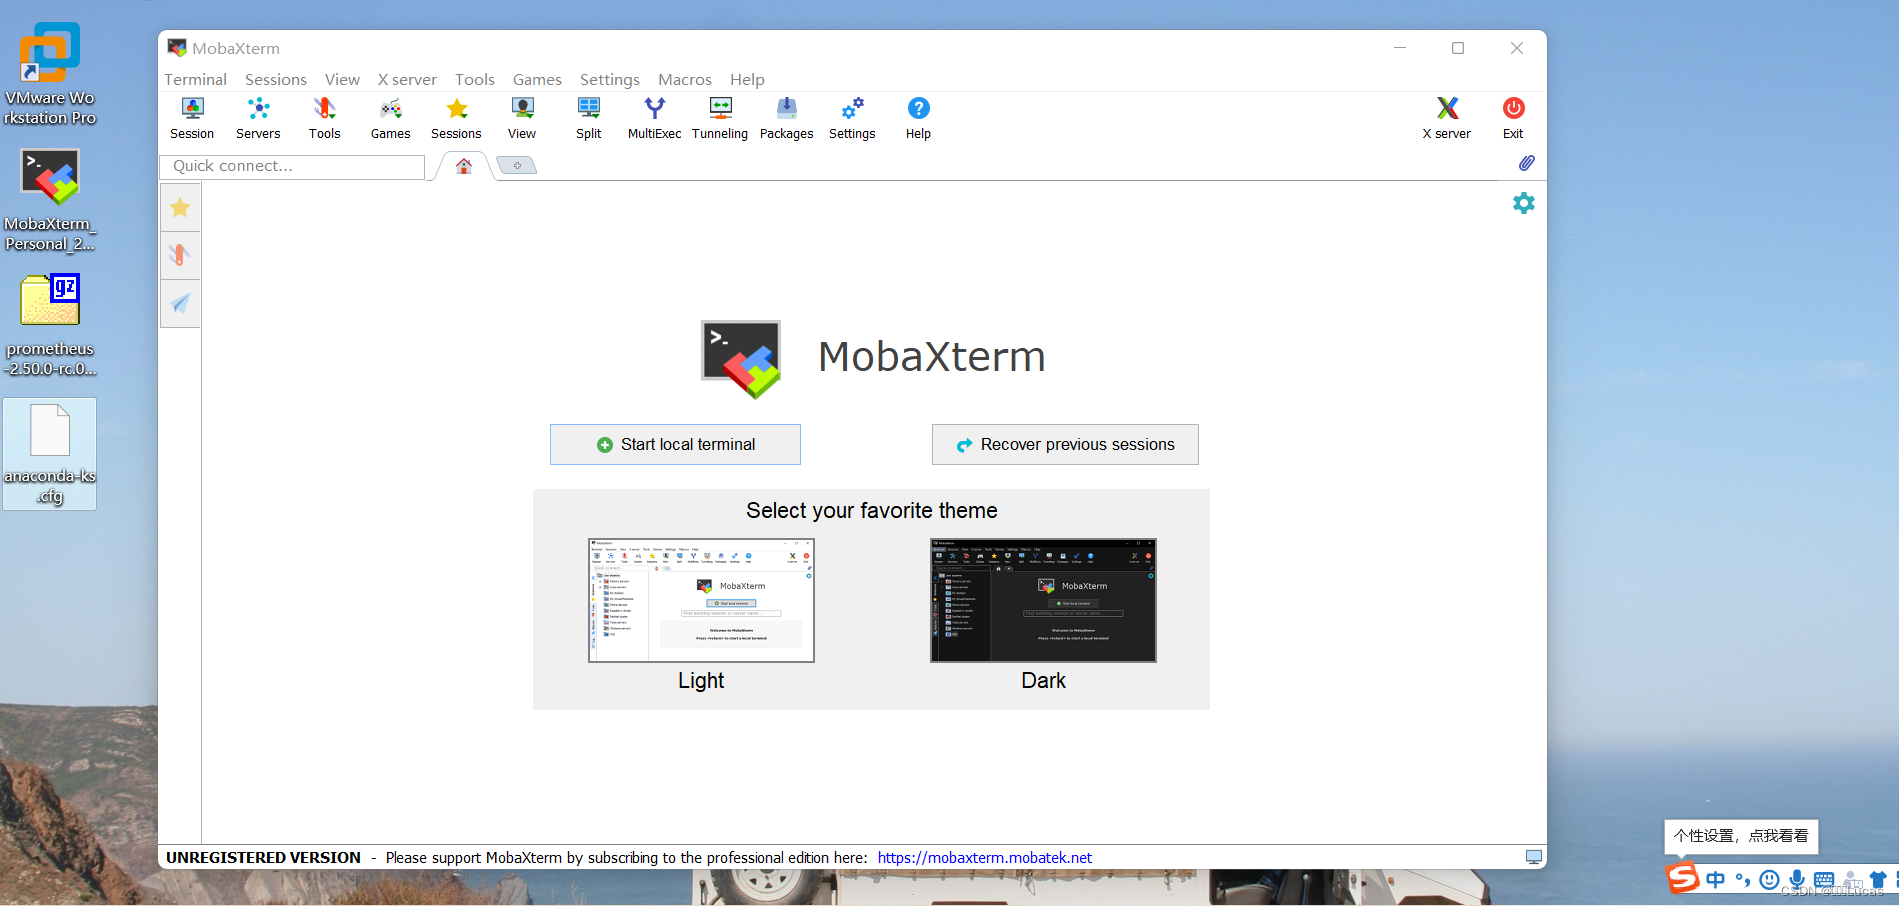The image size is (1899, 906).
Task: Open the Servers toolbar icon
Action: [x=258, y=118]
